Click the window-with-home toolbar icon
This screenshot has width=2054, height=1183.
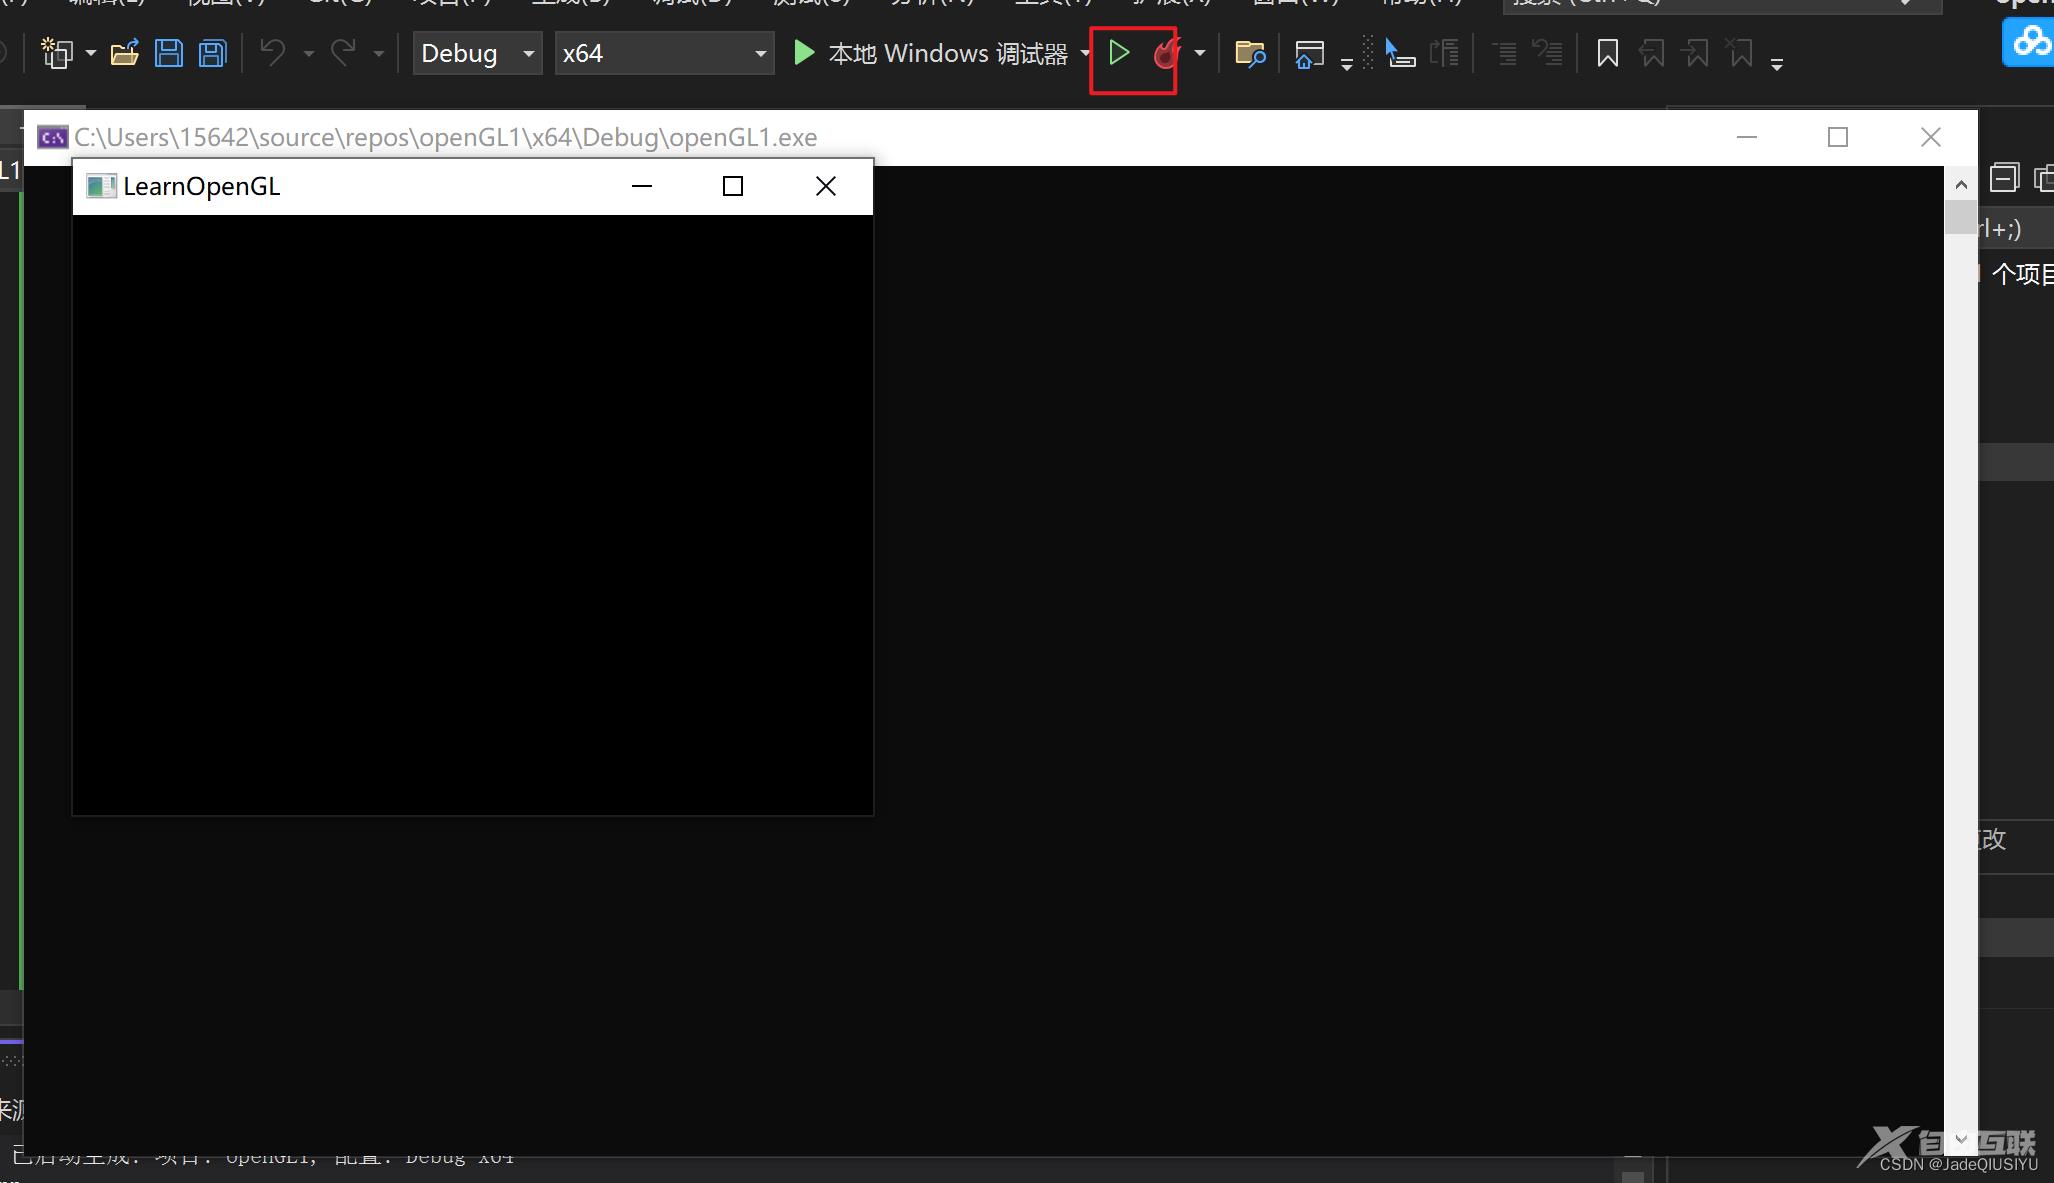[1309, 54]
